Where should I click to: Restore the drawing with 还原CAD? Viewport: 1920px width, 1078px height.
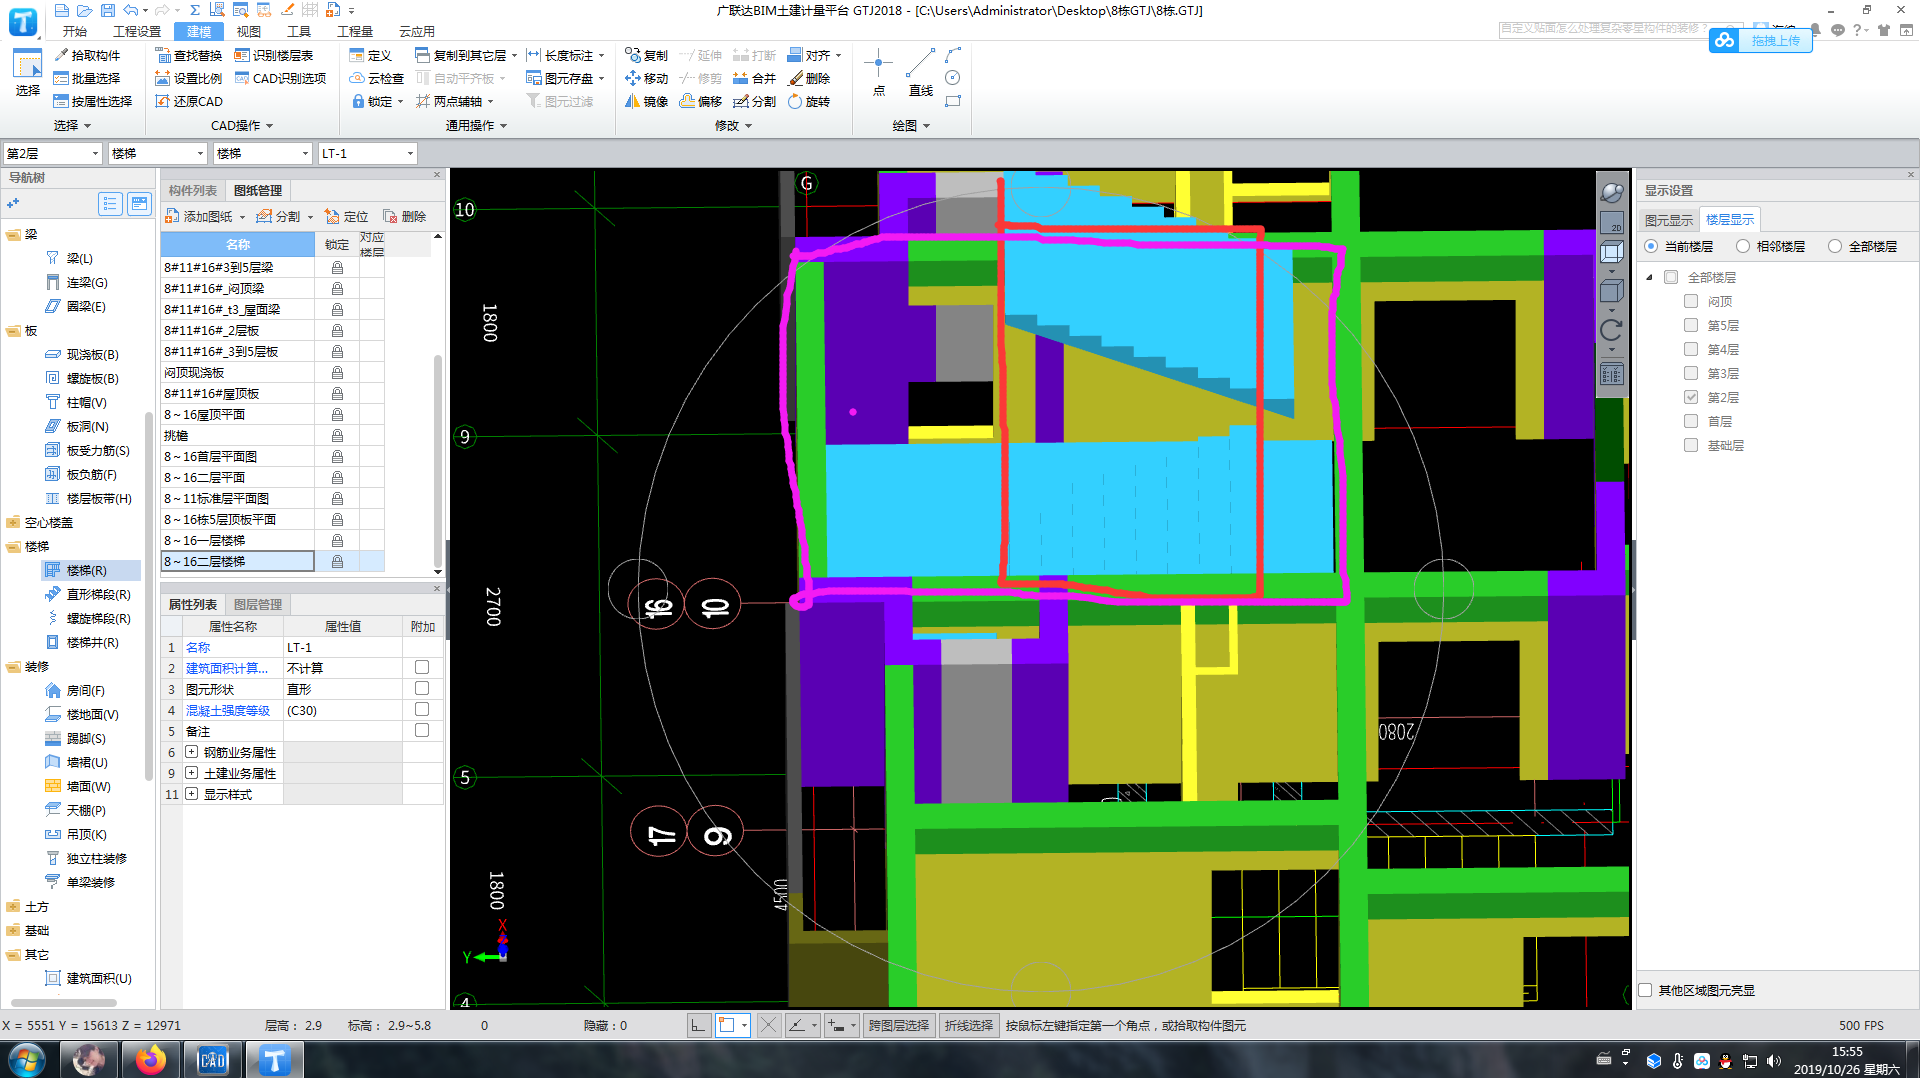(188, 101)
